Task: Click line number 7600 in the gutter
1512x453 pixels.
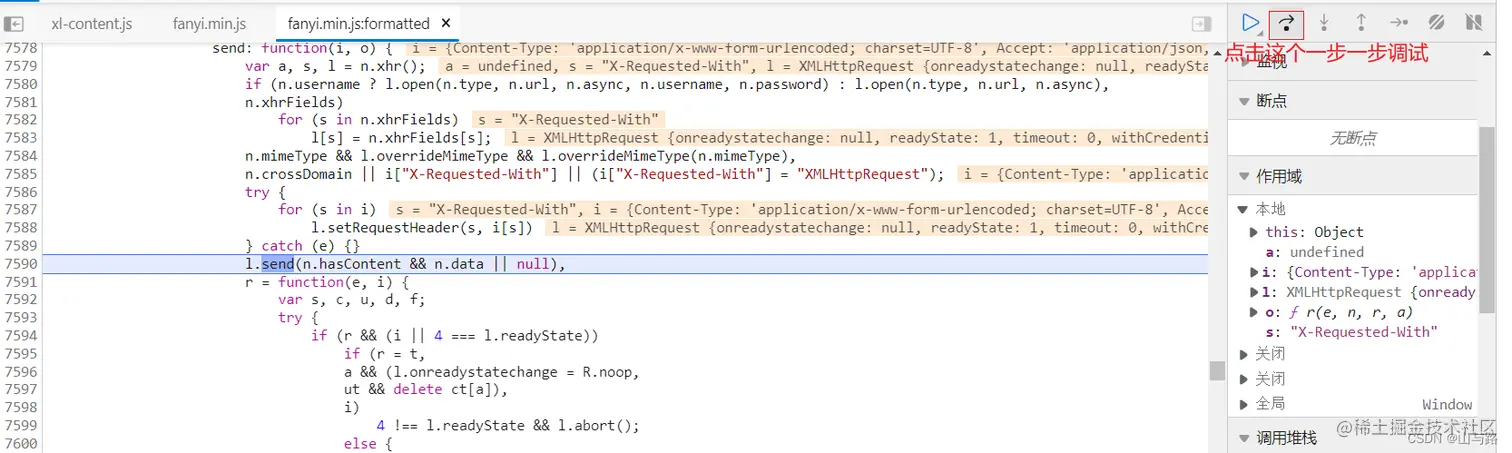Action: click(20, 444)
